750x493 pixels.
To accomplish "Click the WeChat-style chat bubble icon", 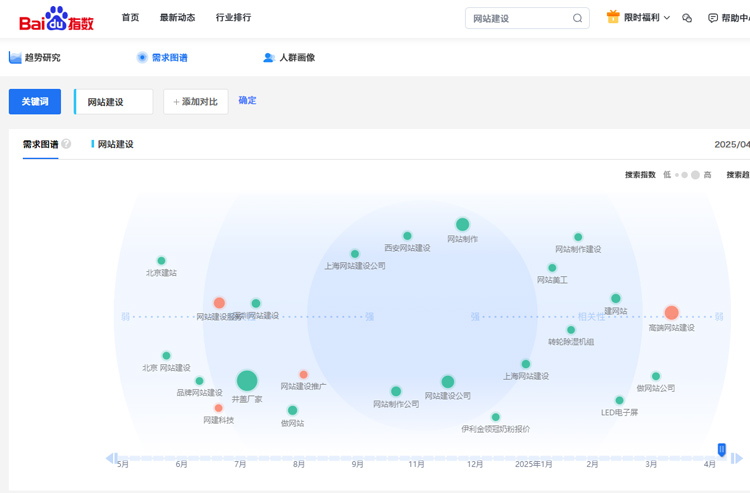I will click(687, 18).
